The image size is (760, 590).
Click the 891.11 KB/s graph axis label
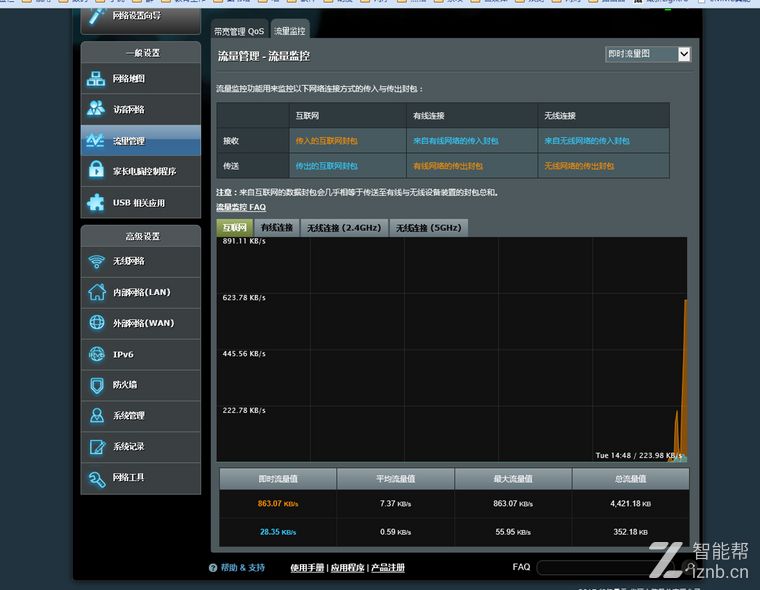(244, 241)
